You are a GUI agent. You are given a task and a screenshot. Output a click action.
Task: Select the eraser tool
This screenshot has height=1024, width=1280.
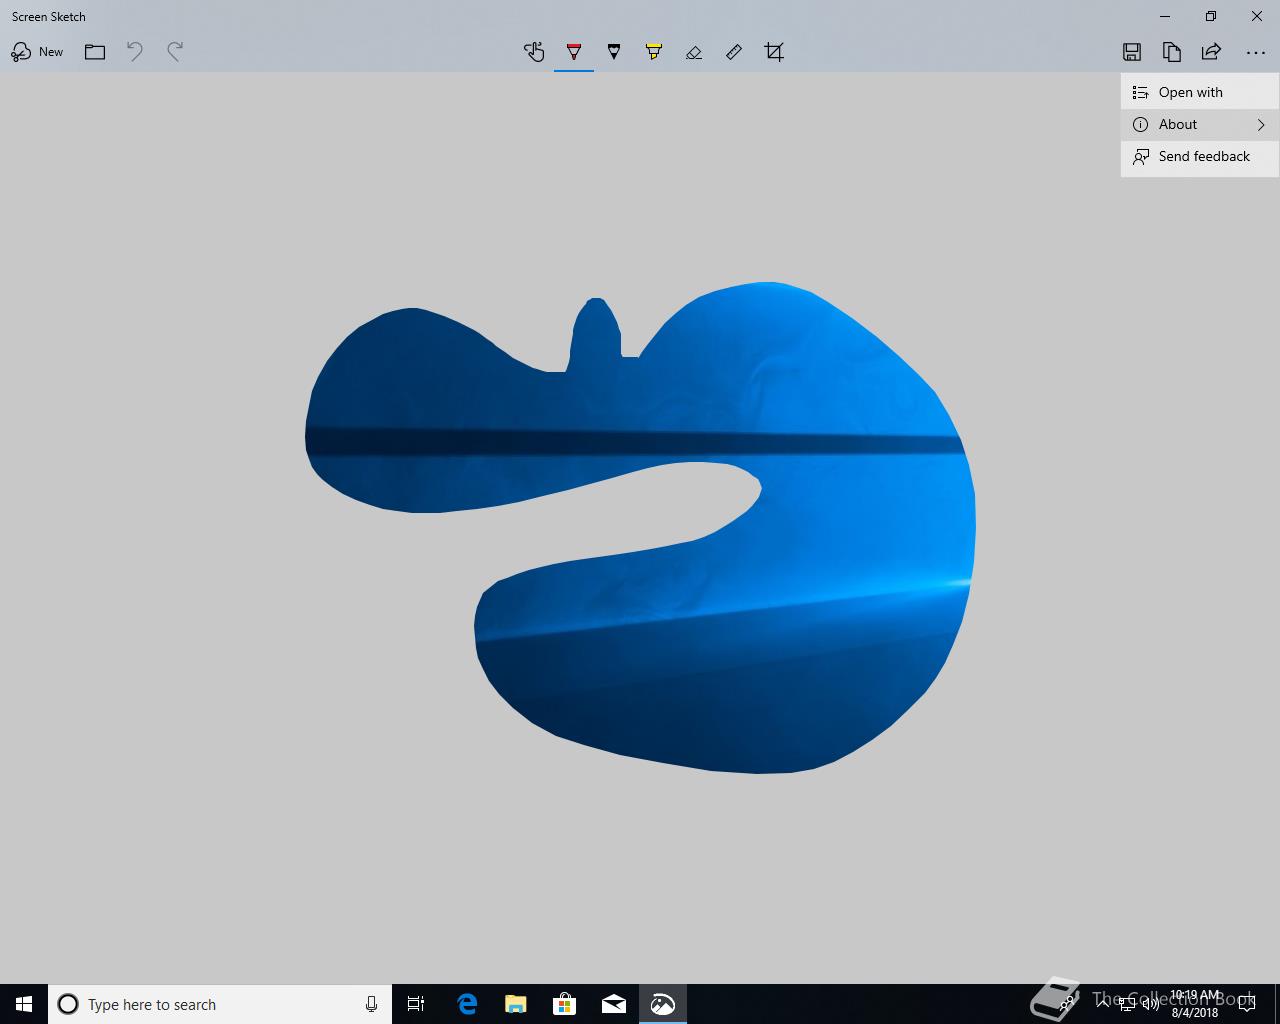pos(694,52)
